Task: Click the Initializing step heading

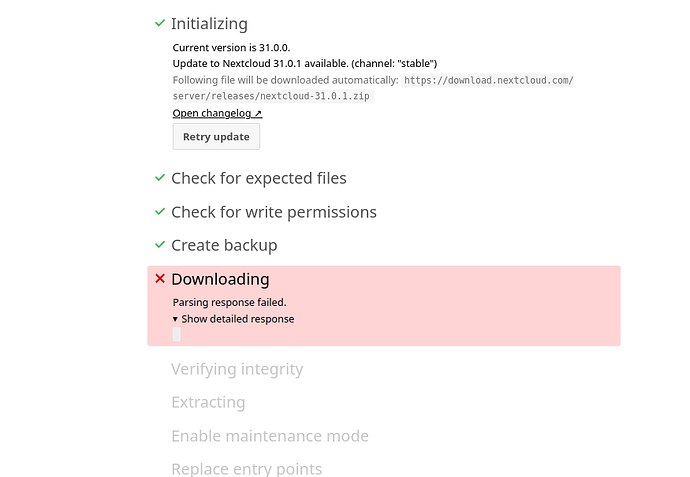Action: pyautogui.click(x=209, y=24)
